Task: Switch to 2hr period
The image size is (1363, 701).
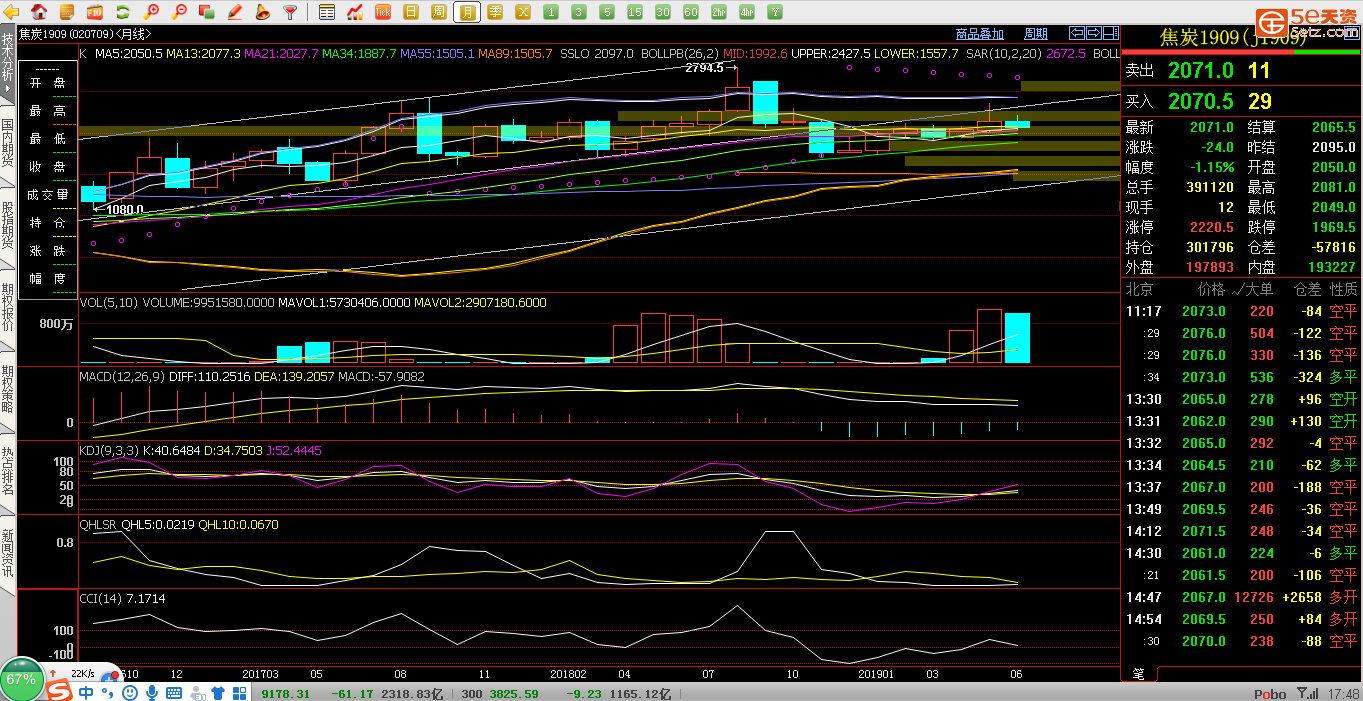Action: (719, 12)
